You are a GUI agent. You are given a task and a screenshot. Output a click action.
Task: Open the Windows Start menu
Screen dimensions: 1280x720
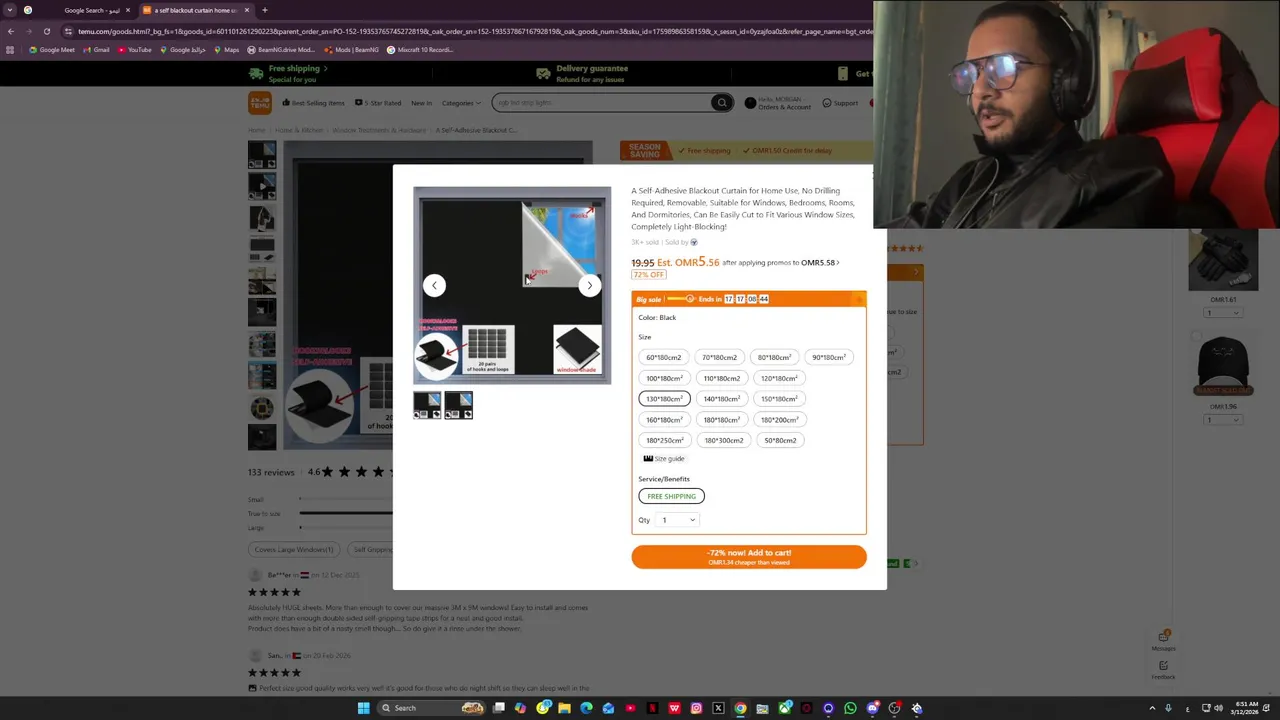click(x=364, y=708)
